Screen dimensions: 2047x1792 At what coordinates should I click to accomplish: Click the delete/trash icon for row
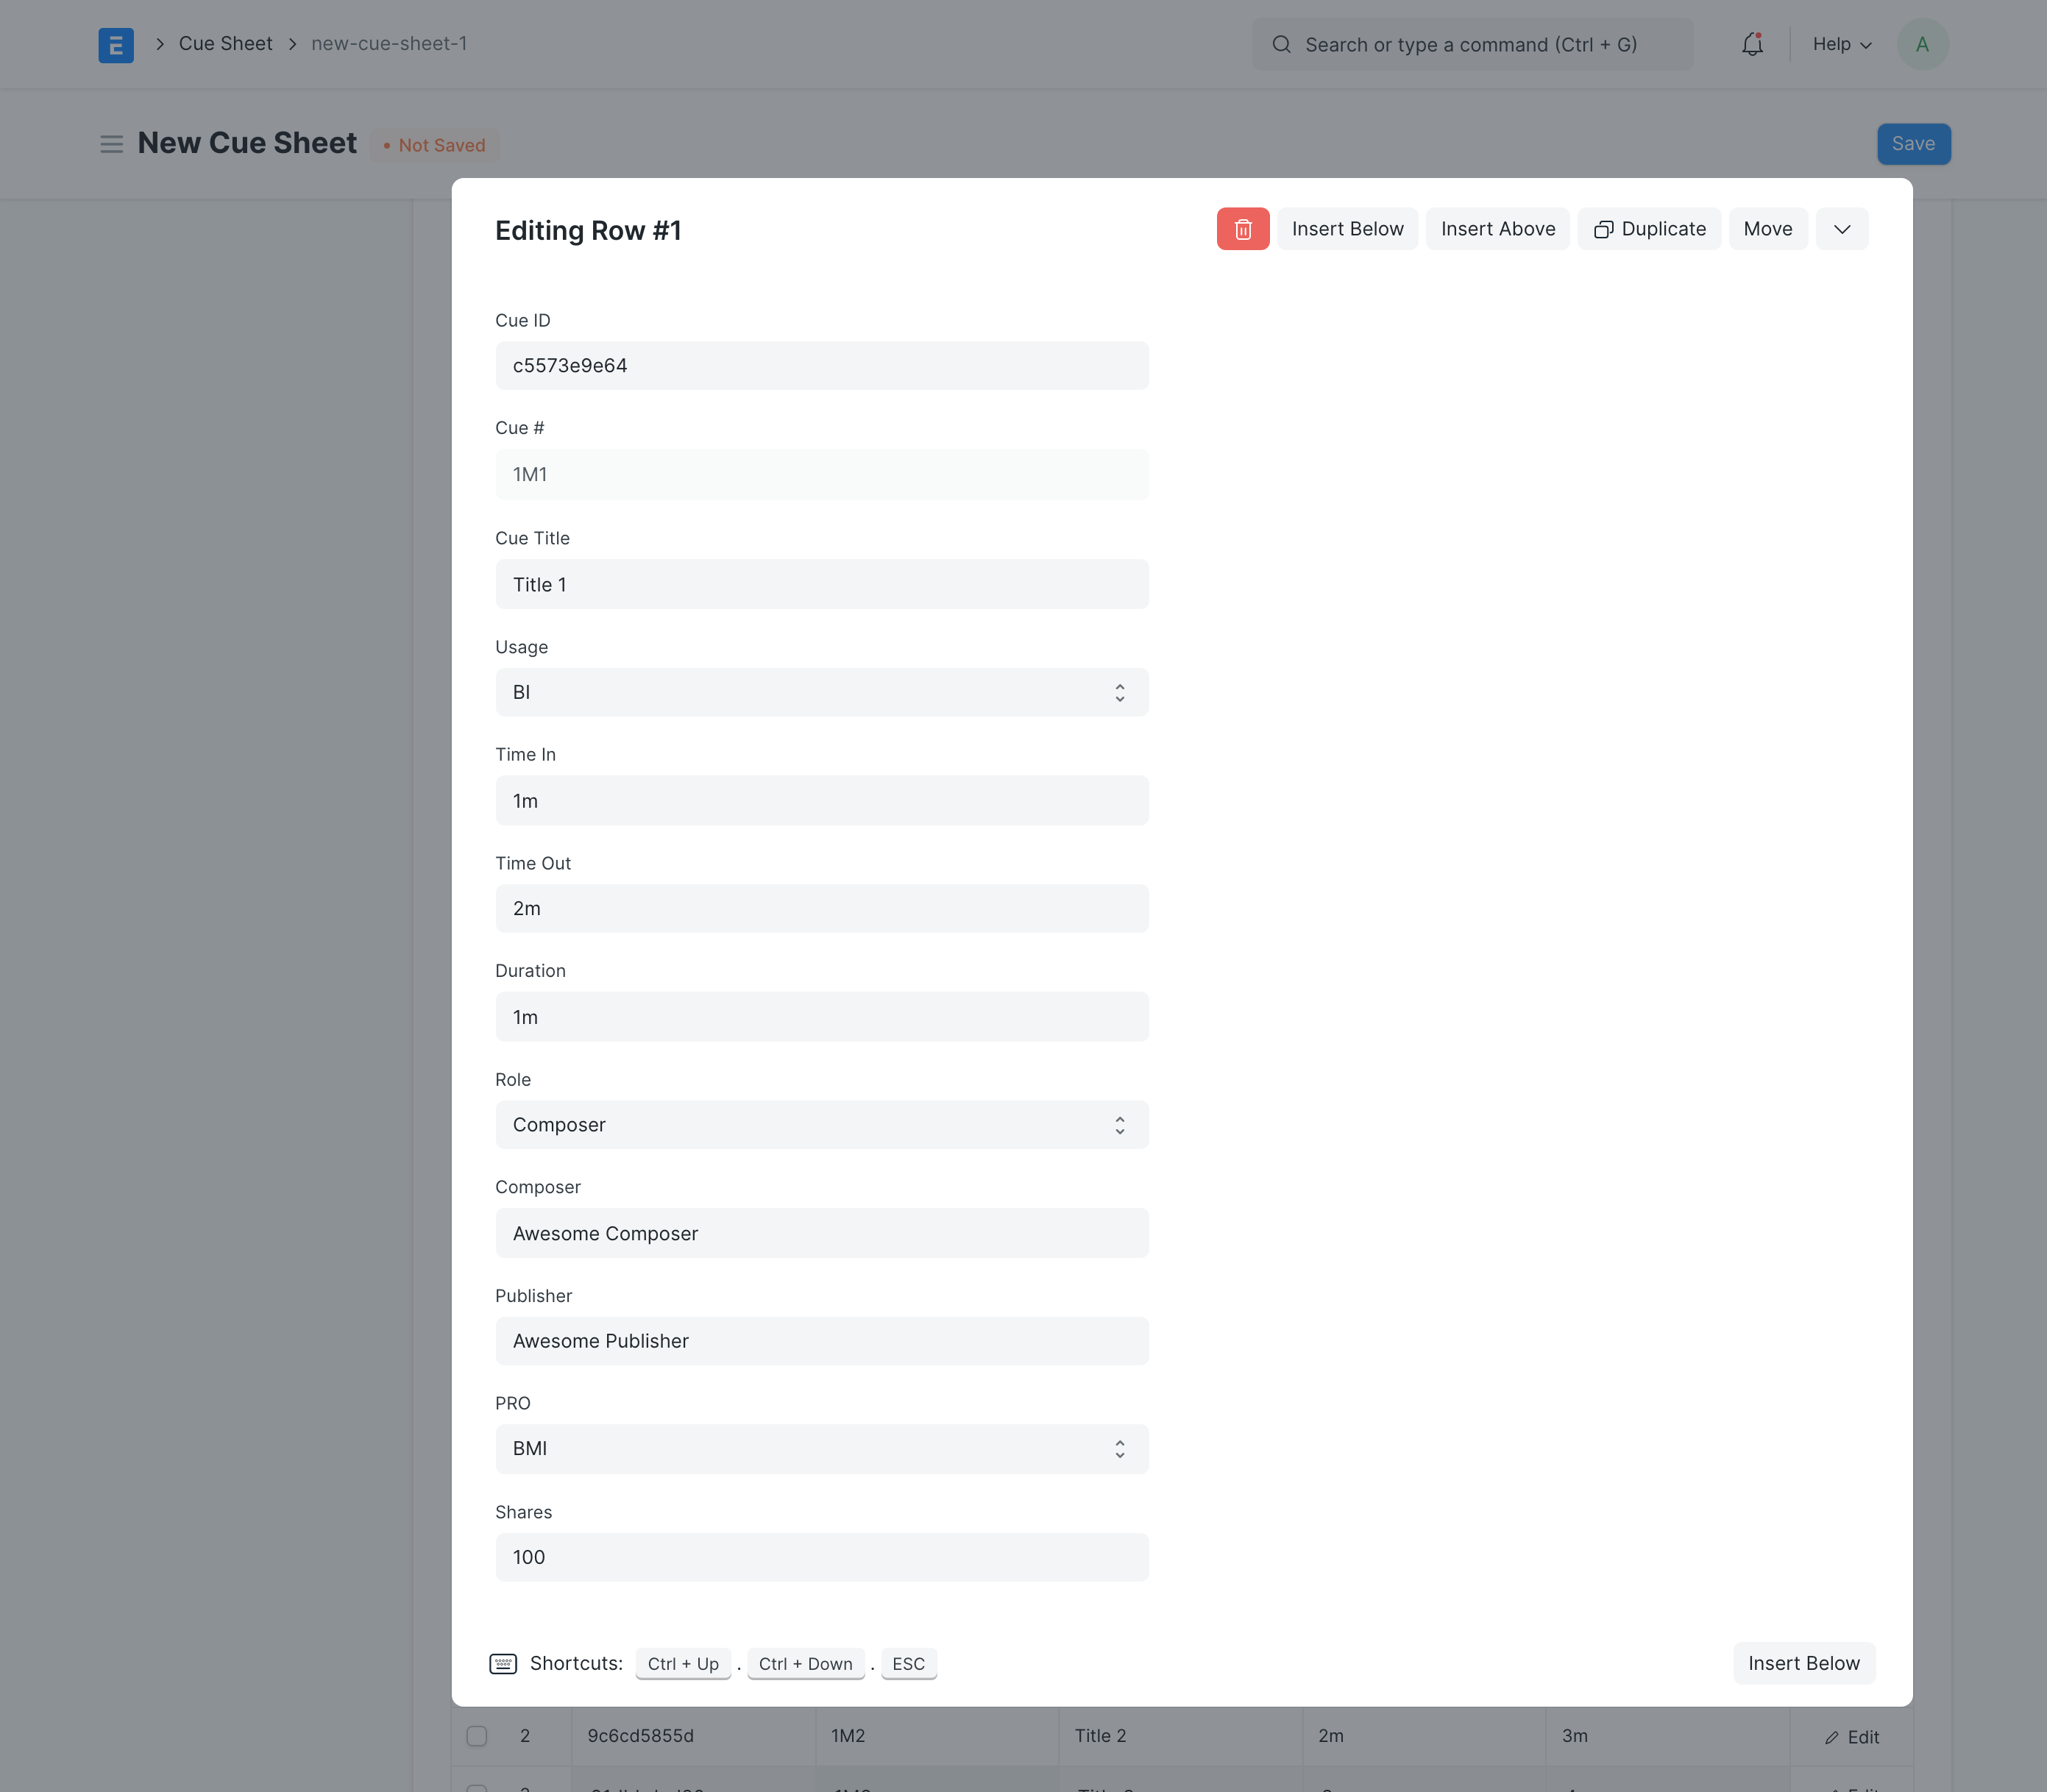click(x=1243, y=228)
